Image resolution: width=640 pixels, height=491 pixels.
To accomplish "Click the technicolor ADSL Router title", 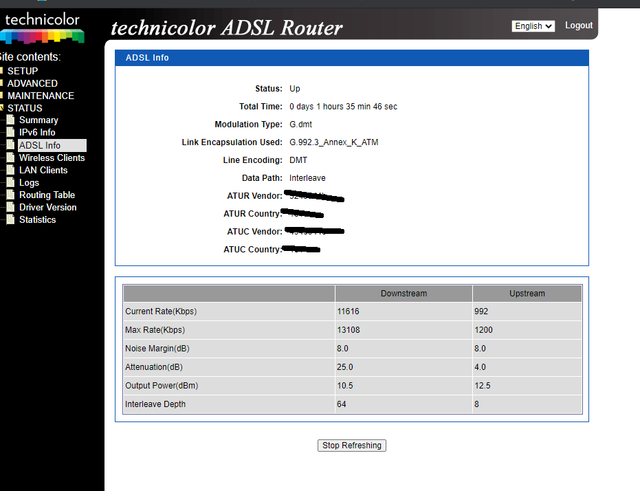I will click(x=227, y=28).
